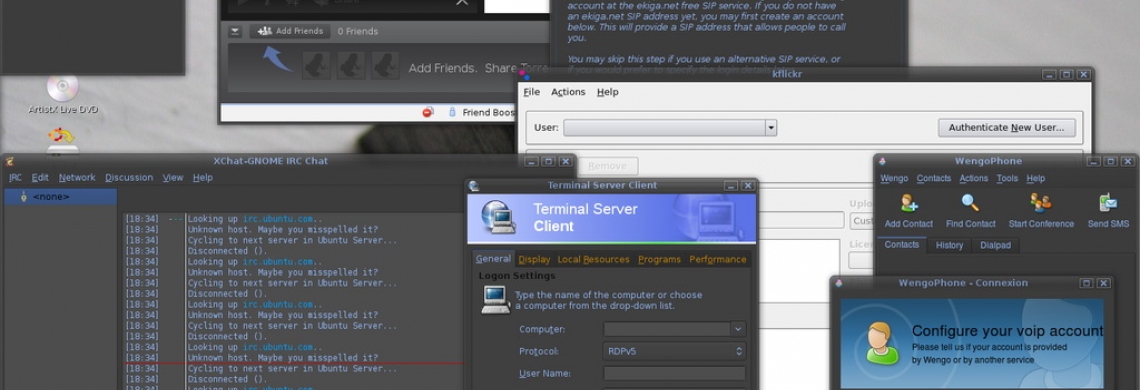This screenshot has height=390, width=1140.
Task: Switch to the Performance tab
Action: coord(718,259)
